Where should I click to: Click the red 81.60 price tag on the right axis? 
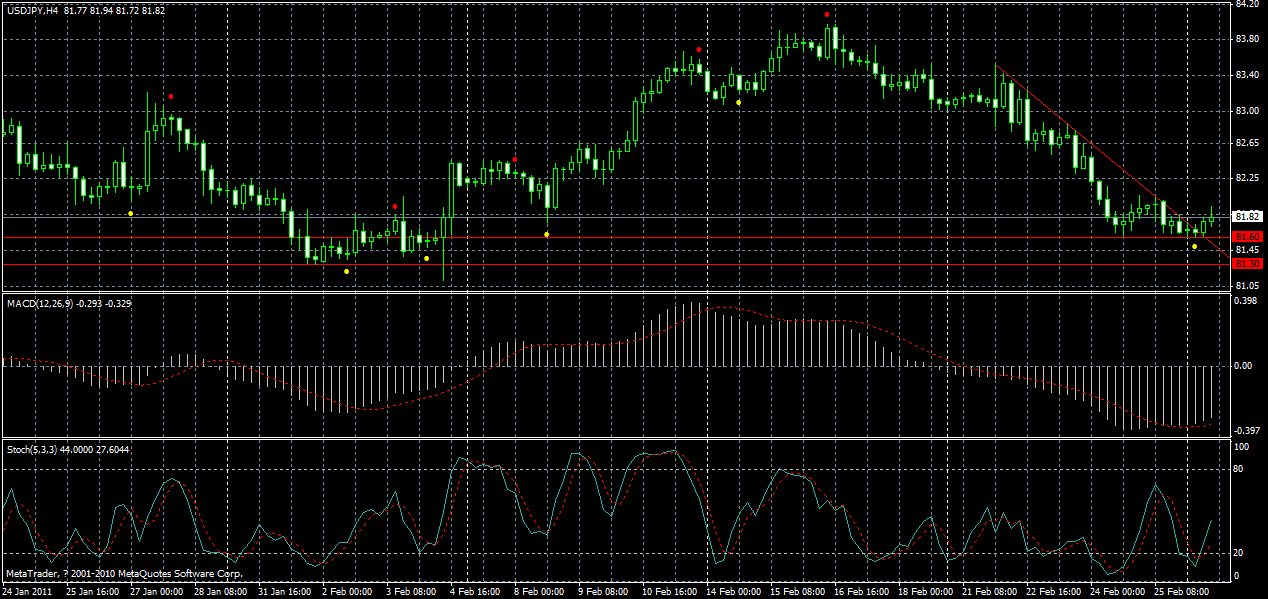1246,235
